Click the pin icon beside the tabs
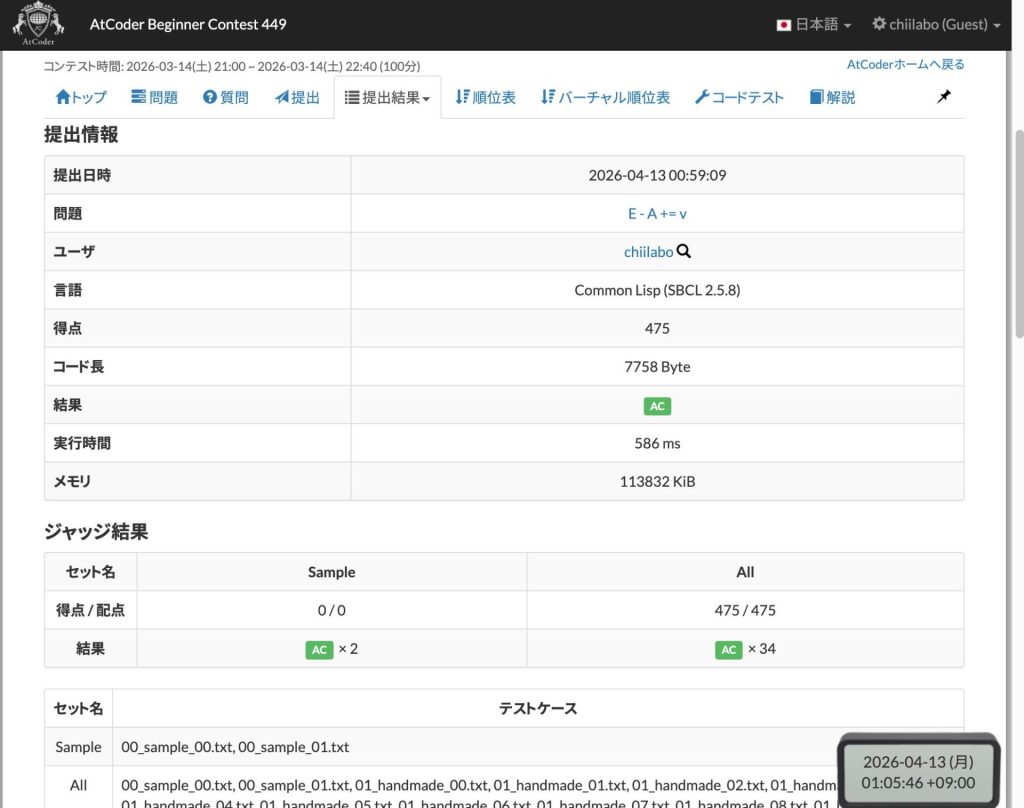The image size is (1024, 808). coord(944,97)
